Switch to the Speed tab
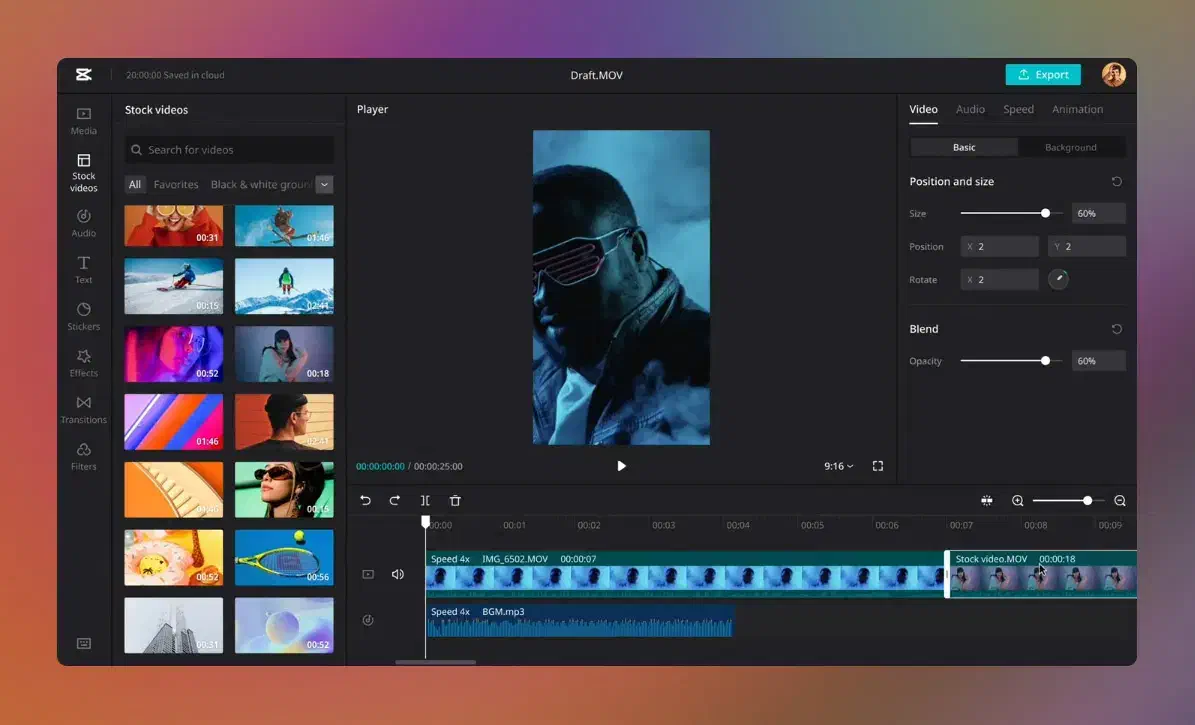The image size is (1195, 725). pyautogui.click(x=1018, y=109)
